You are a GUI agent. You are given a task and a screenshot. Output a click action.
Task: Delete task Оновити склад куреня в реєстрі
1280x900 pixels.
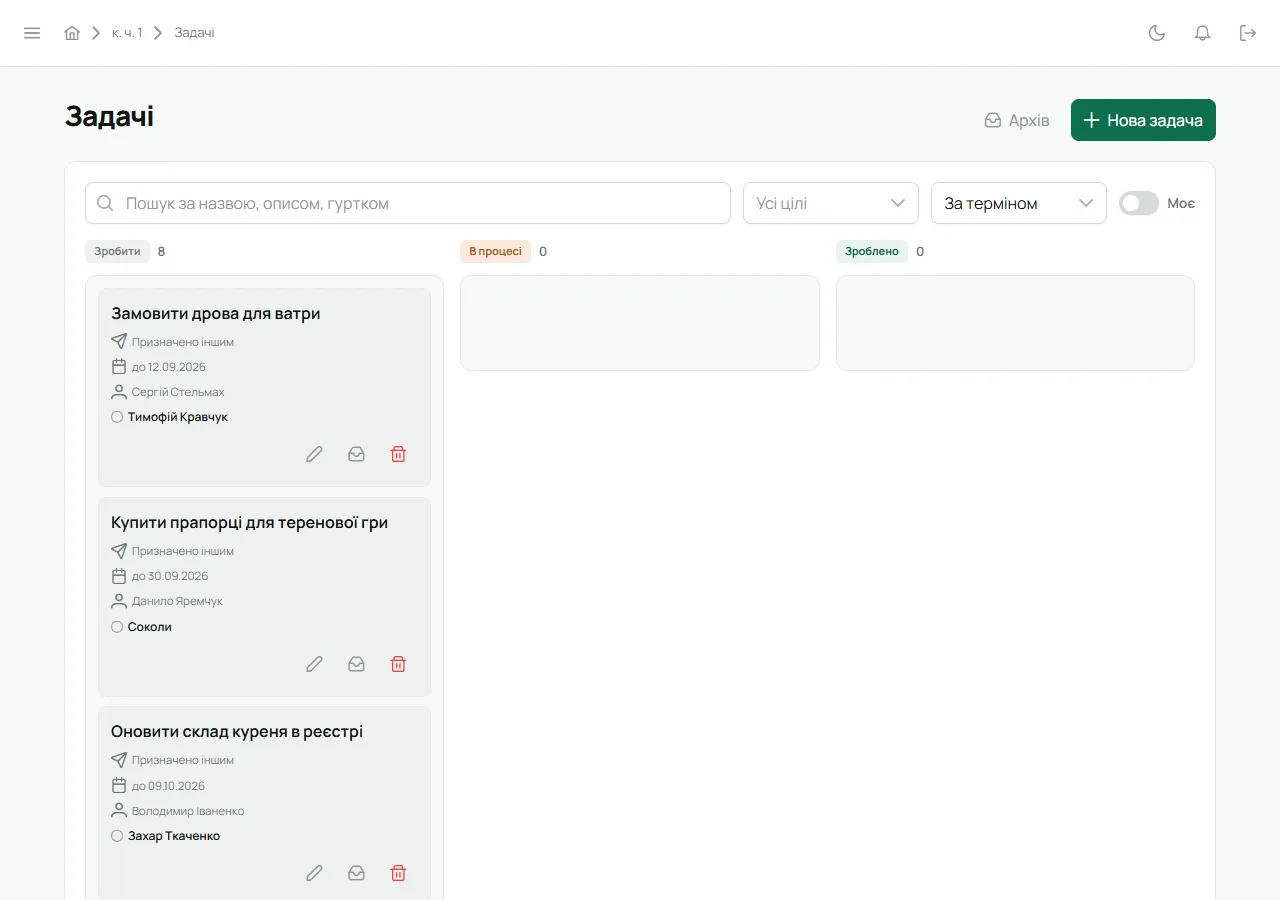click(398, 873)
